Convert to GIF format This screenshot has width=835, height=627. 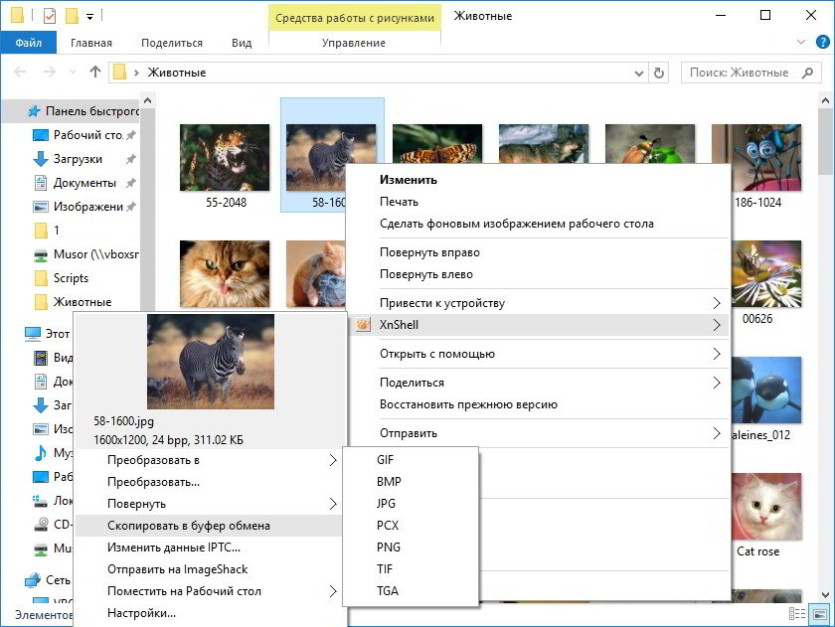[385, 460]
